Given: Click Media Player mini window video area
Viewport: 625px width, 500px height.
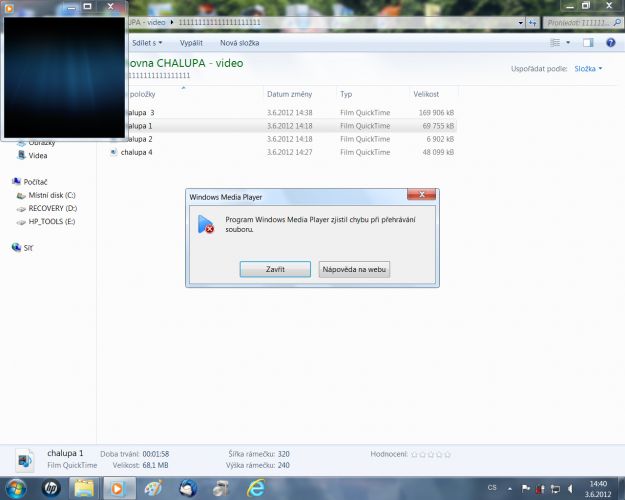Looking at the screenshot, I should 65,78.
